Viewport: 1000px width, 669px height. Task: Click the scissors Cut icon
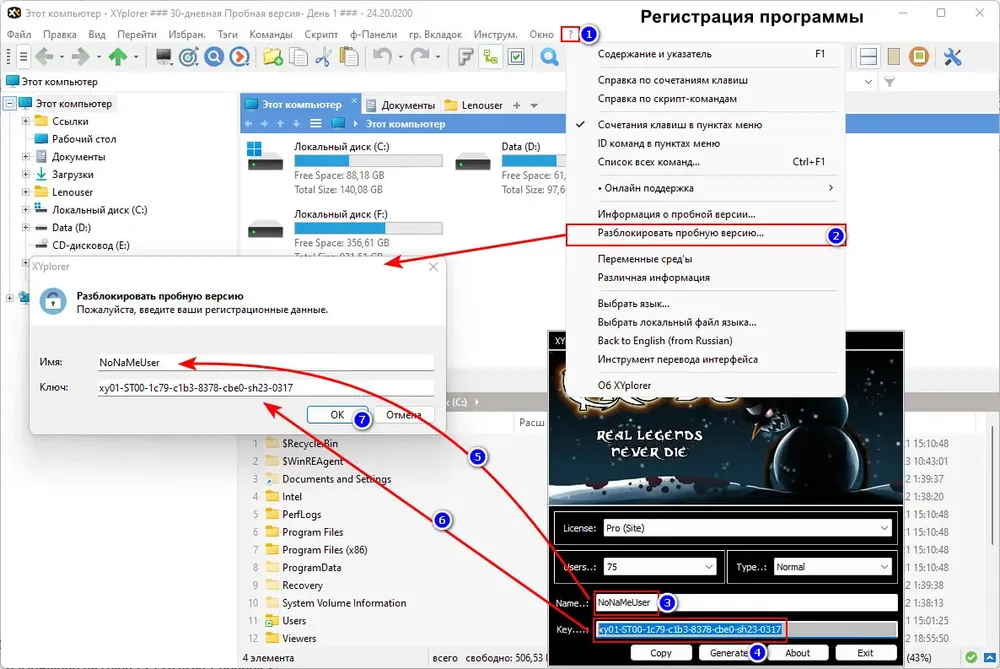point(322,57)
